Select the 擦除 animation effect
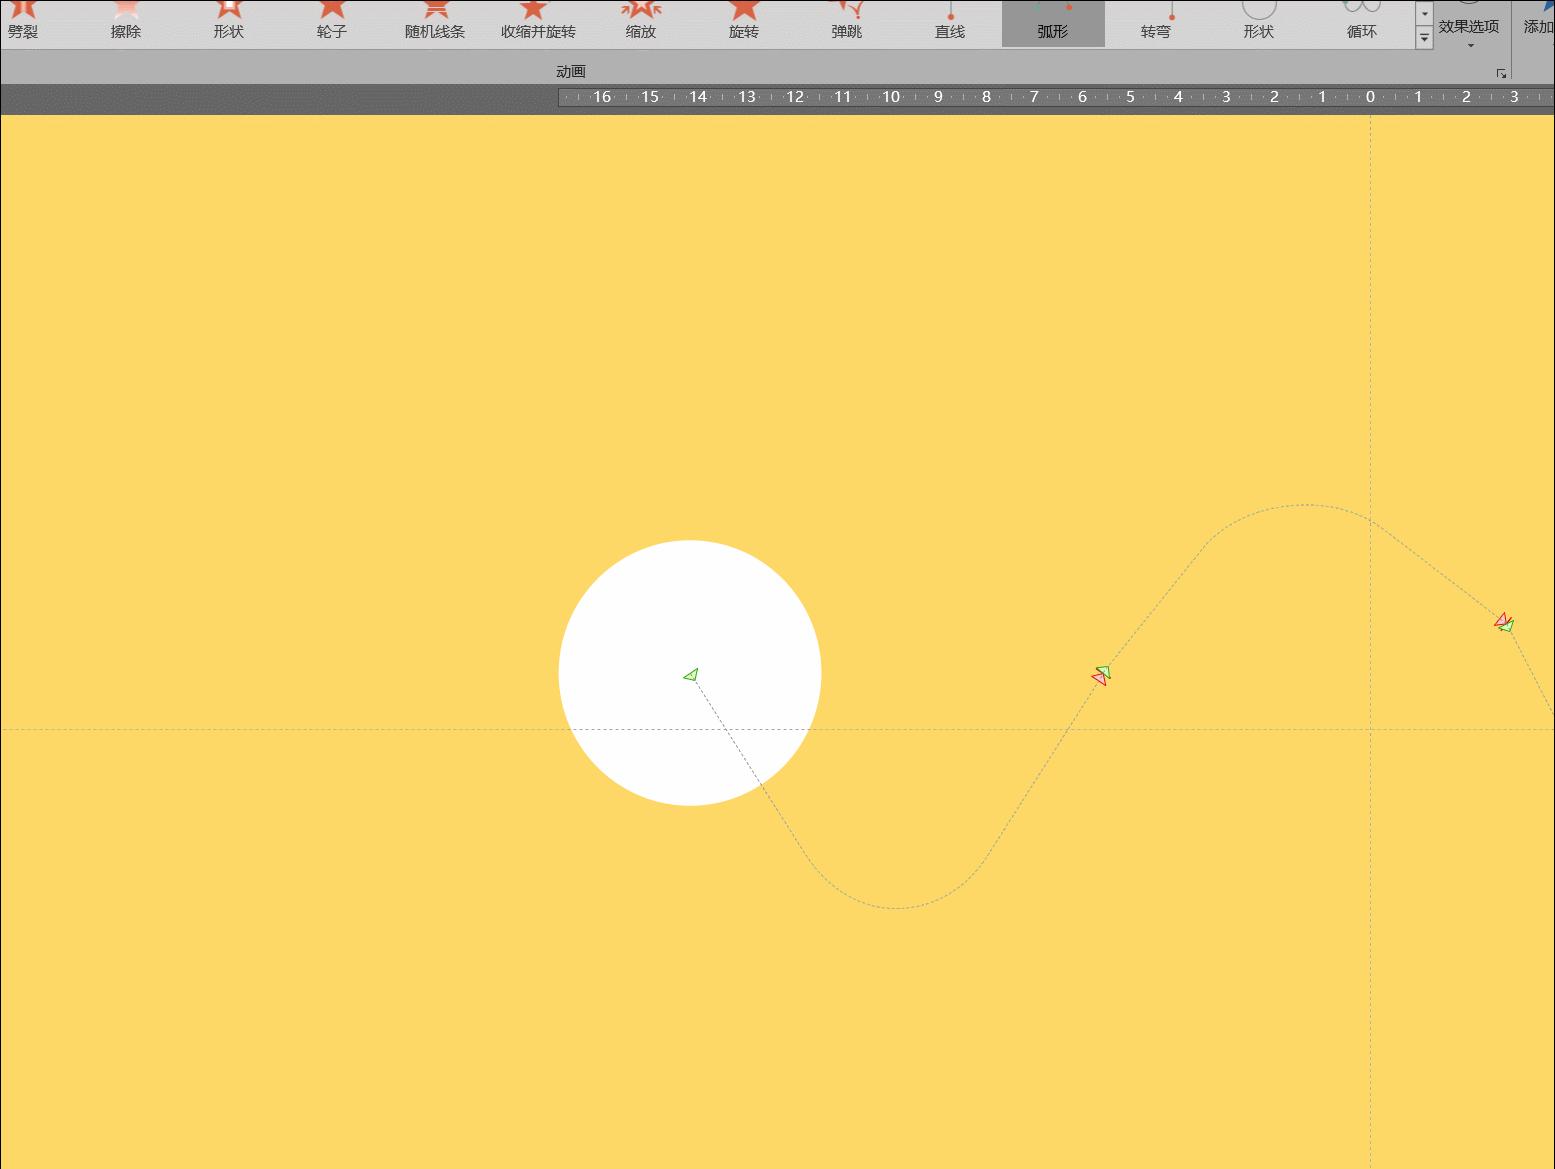This screenshot has width=1555, height=1169. click(126, 22)
